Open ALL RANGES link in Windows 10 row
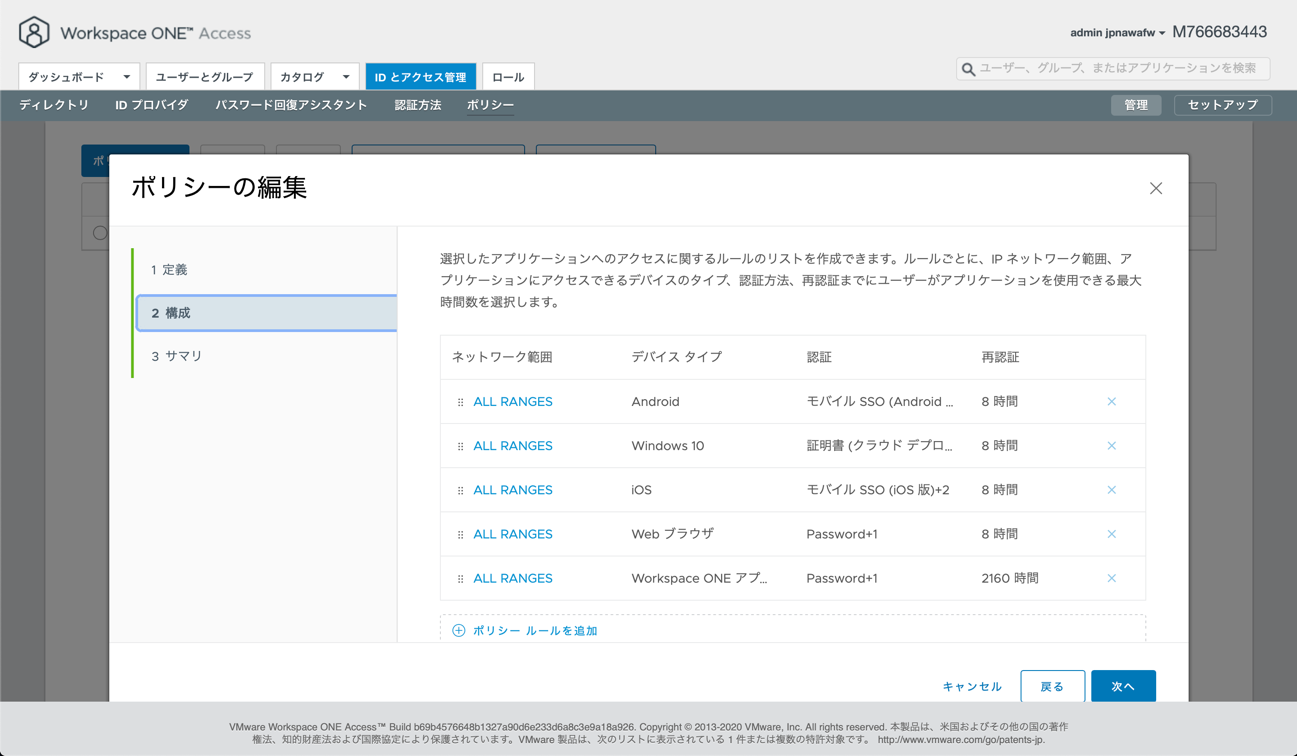 pyautogui.click(x=513, y=446)
